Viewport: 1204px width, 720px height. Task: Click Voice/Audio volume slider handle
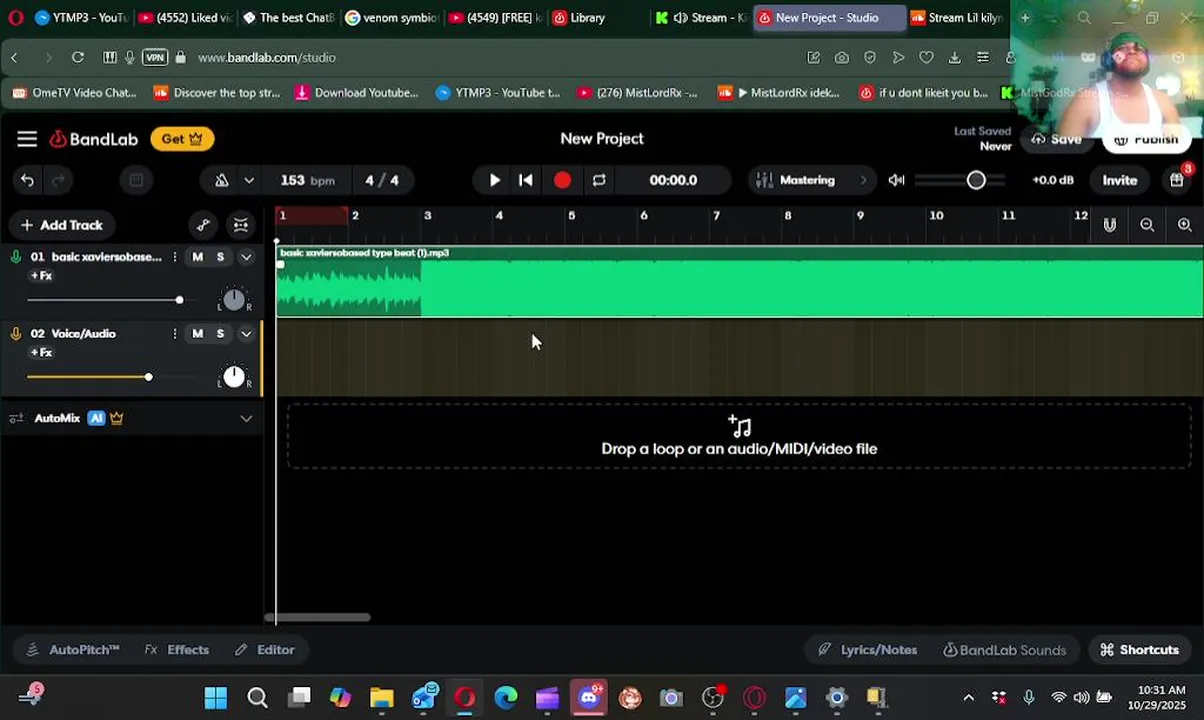(x=148, y=377)
